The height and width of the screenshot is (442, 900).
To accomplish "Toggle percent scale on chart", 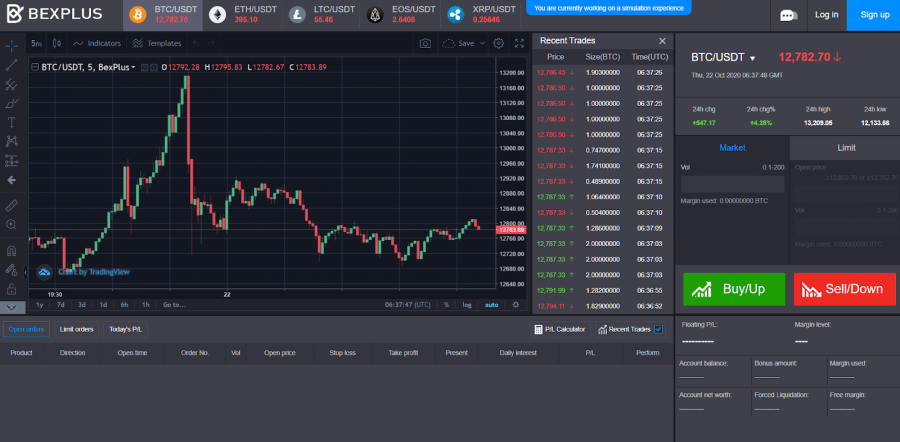I will point(446,305).
